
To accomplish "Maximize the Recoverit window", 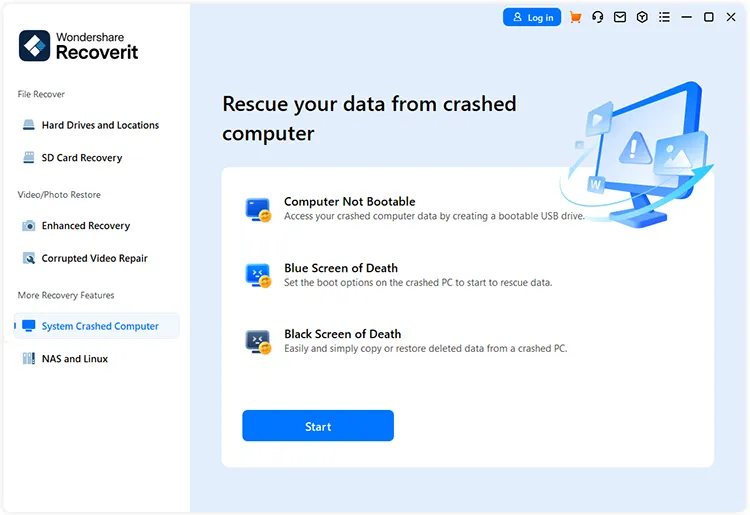I will (x=709, y=17).
